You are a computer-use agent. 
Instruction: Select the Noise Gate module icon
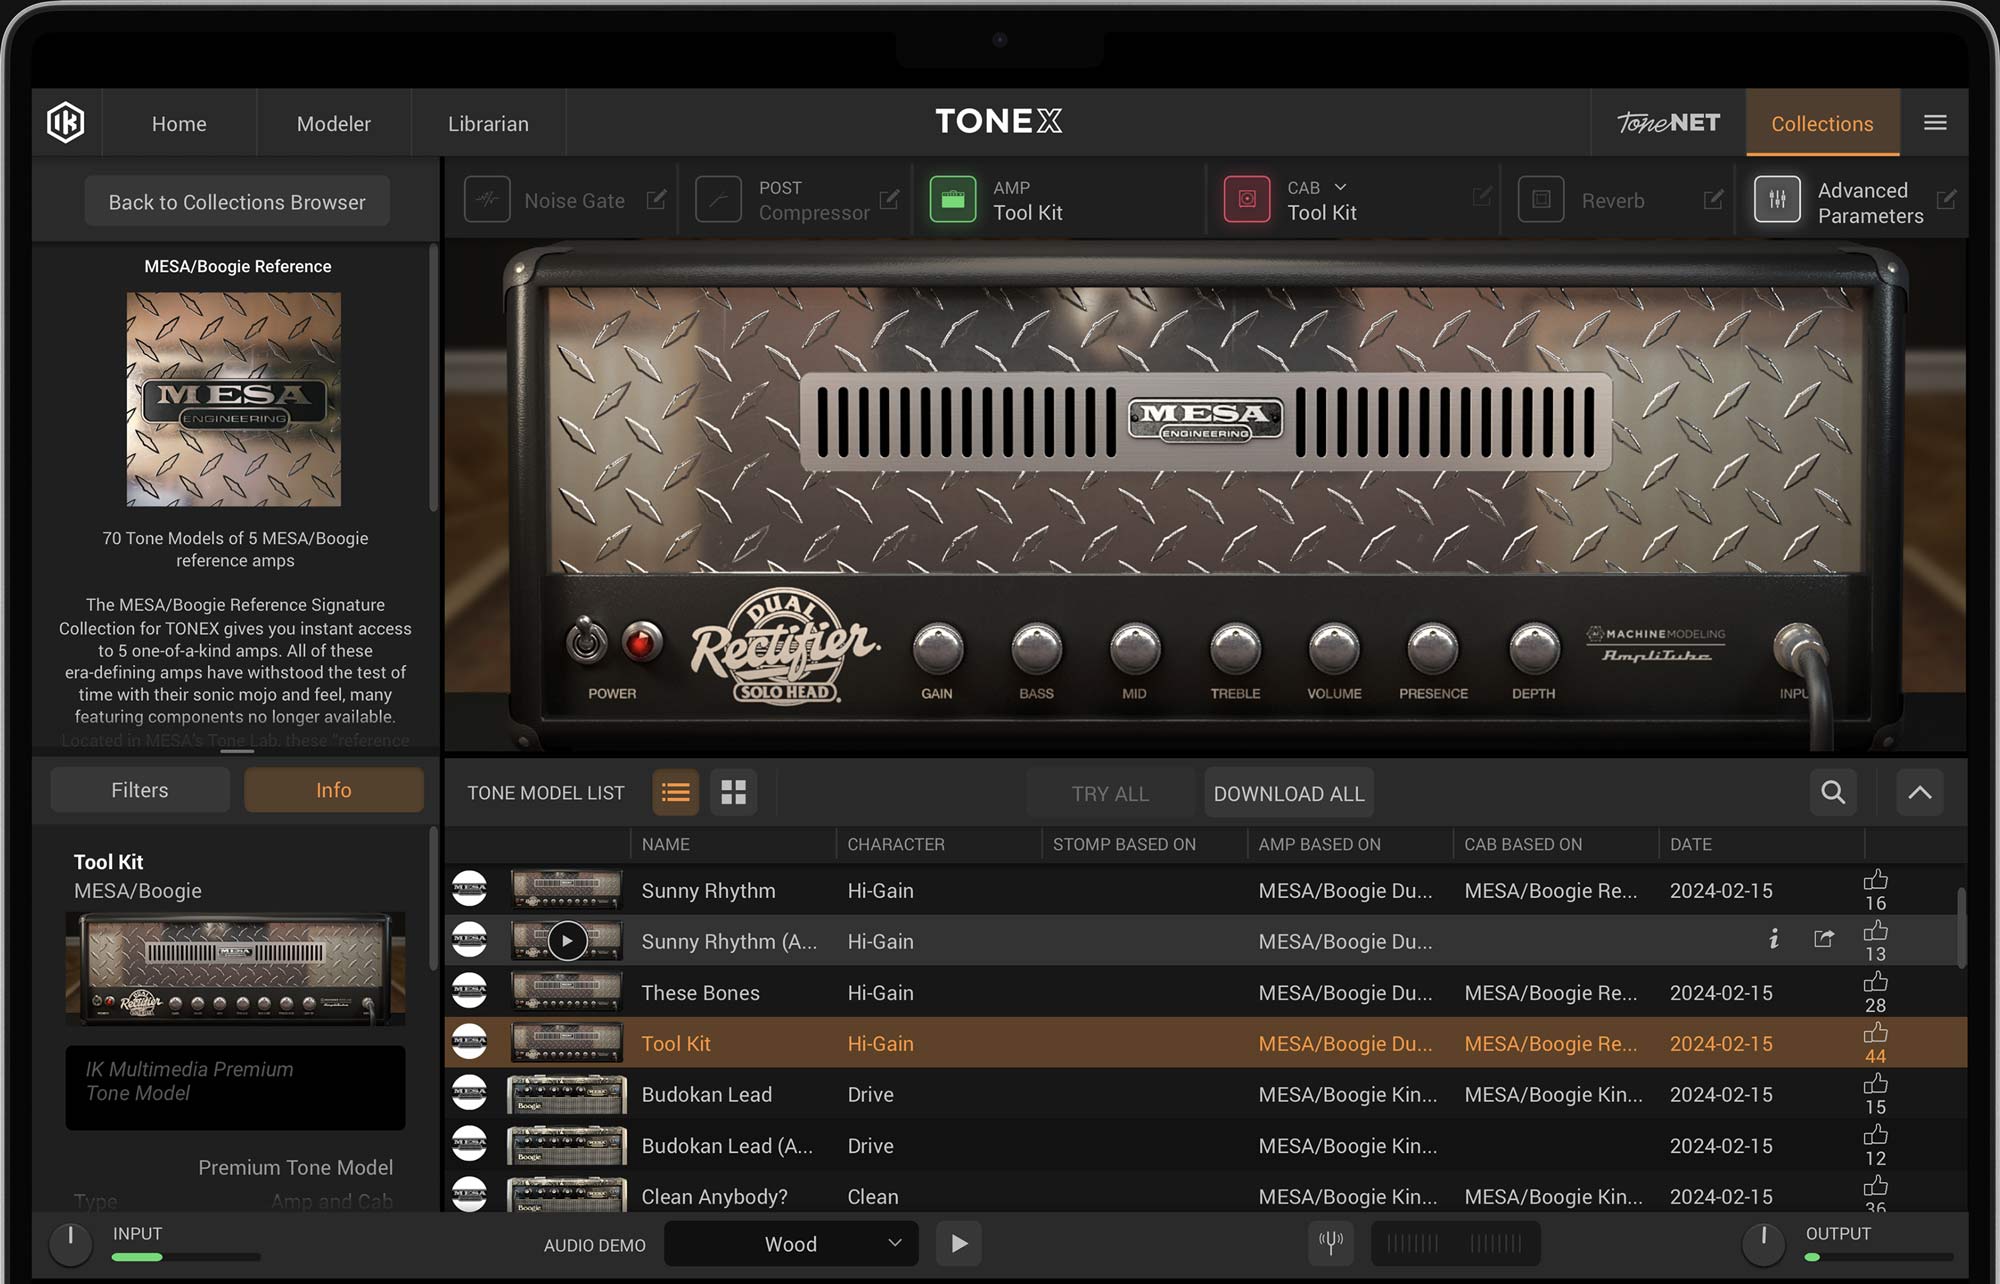(487, 199)
